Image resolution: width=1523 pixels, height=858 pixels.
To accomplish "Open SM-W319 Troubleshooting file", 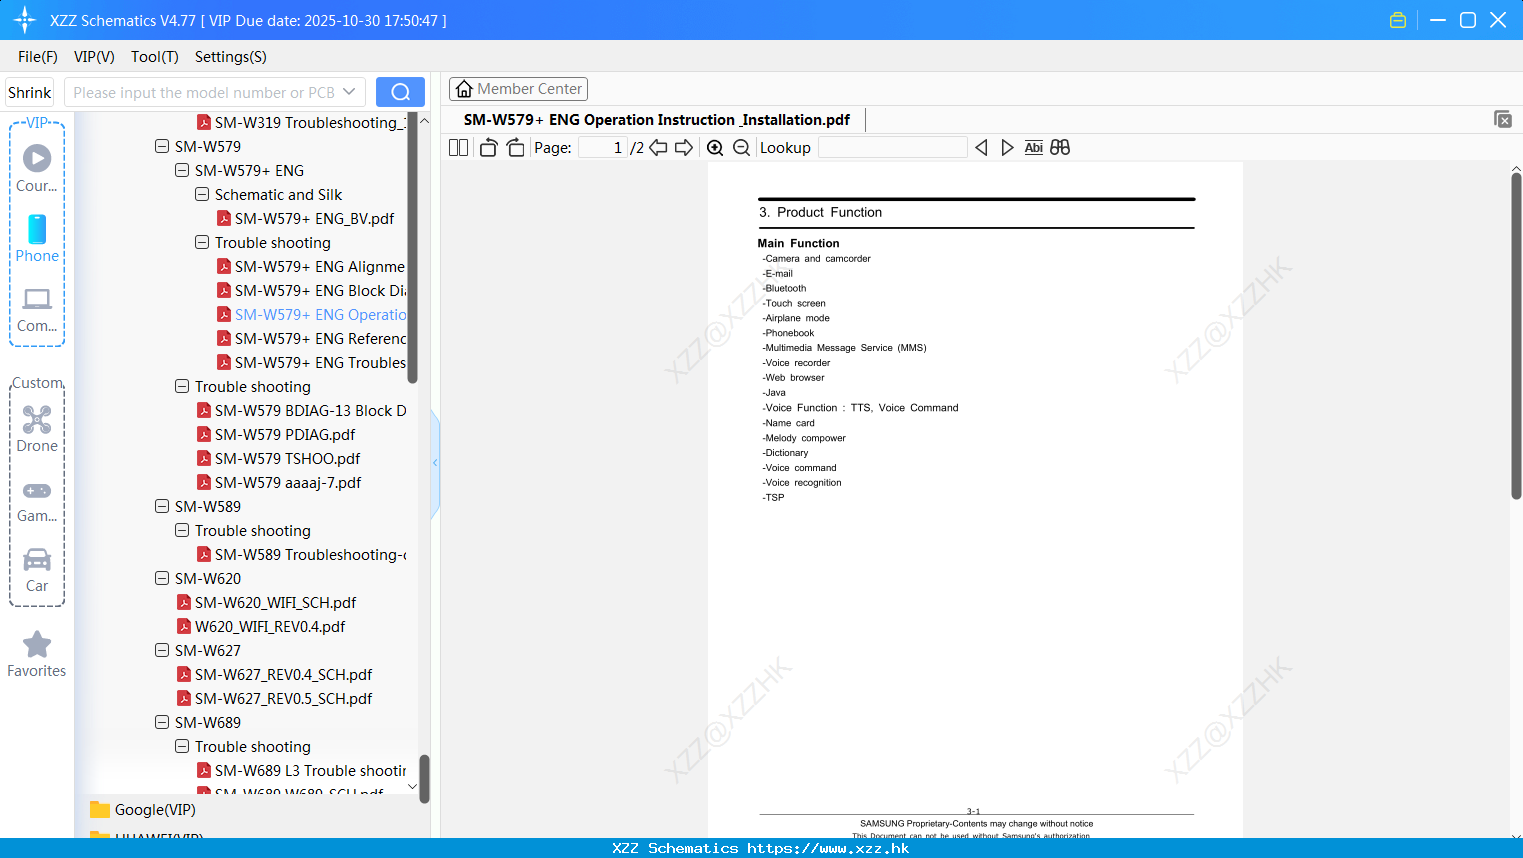I will point(302,122).
